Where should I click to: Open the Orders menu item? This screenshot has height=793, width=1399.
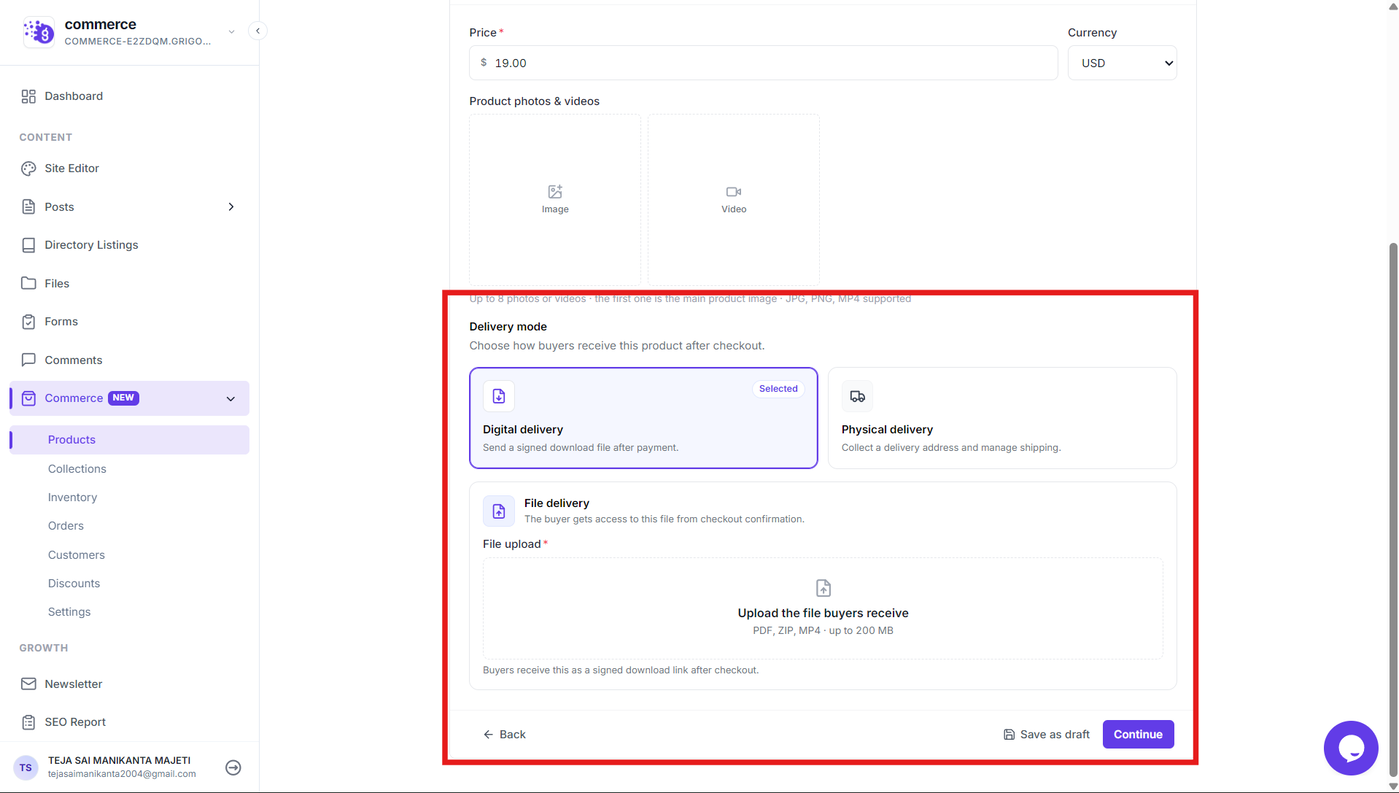(x=66, y=526)
